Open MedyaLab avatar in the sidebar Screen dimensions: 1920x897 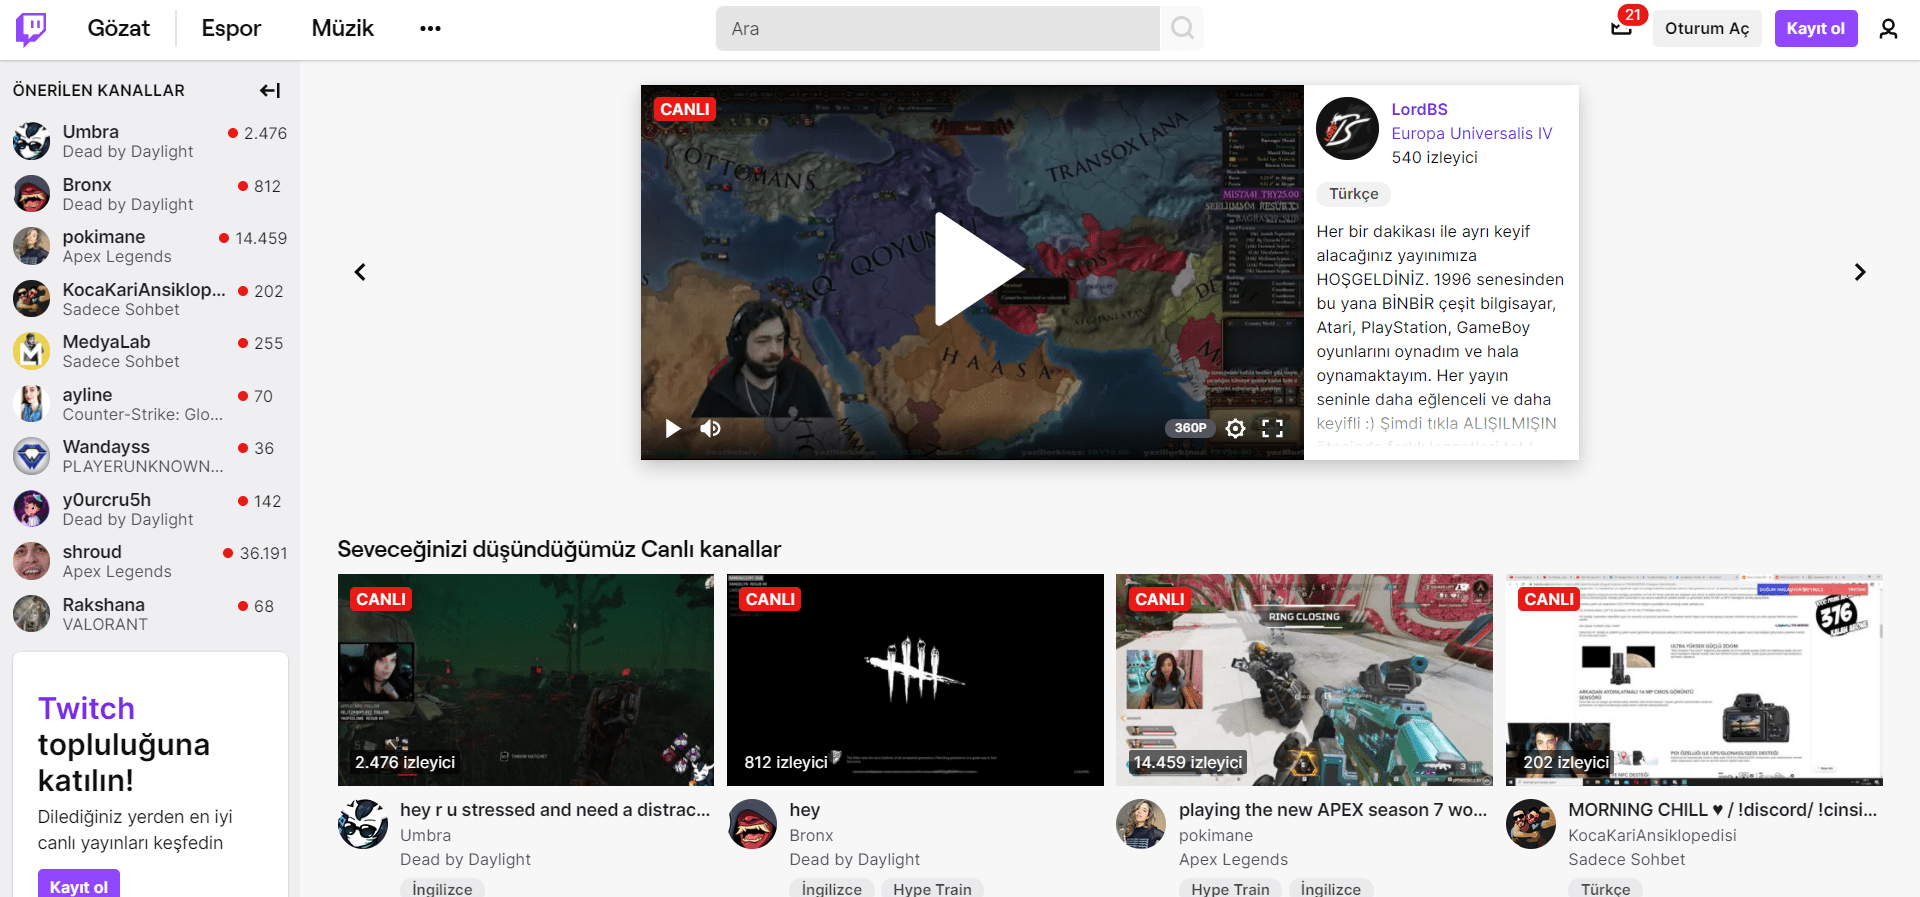[32, 351]
